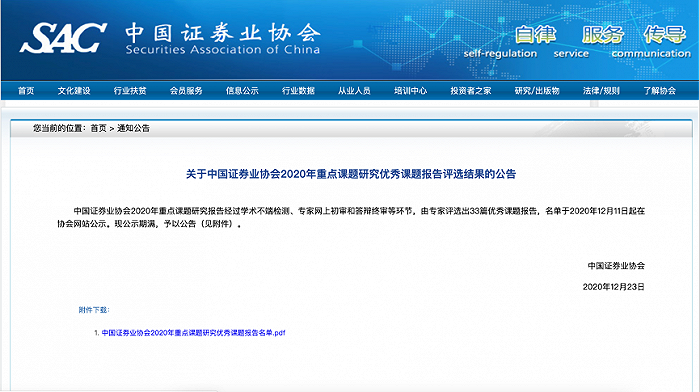The height and width of the screenshot is (392, 700).
Task: Open the 文化建设 menu item
Action: click(x=74, y=91)
